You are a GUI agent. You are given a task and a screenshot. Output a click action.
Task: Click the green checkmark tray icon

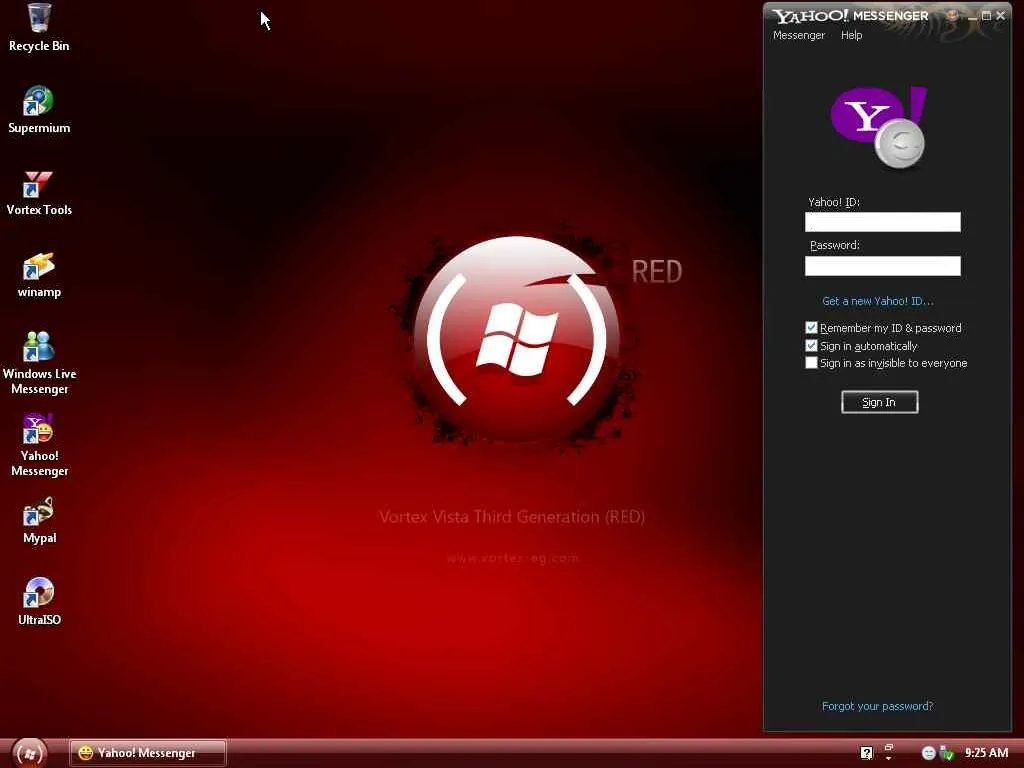point(946,753)
